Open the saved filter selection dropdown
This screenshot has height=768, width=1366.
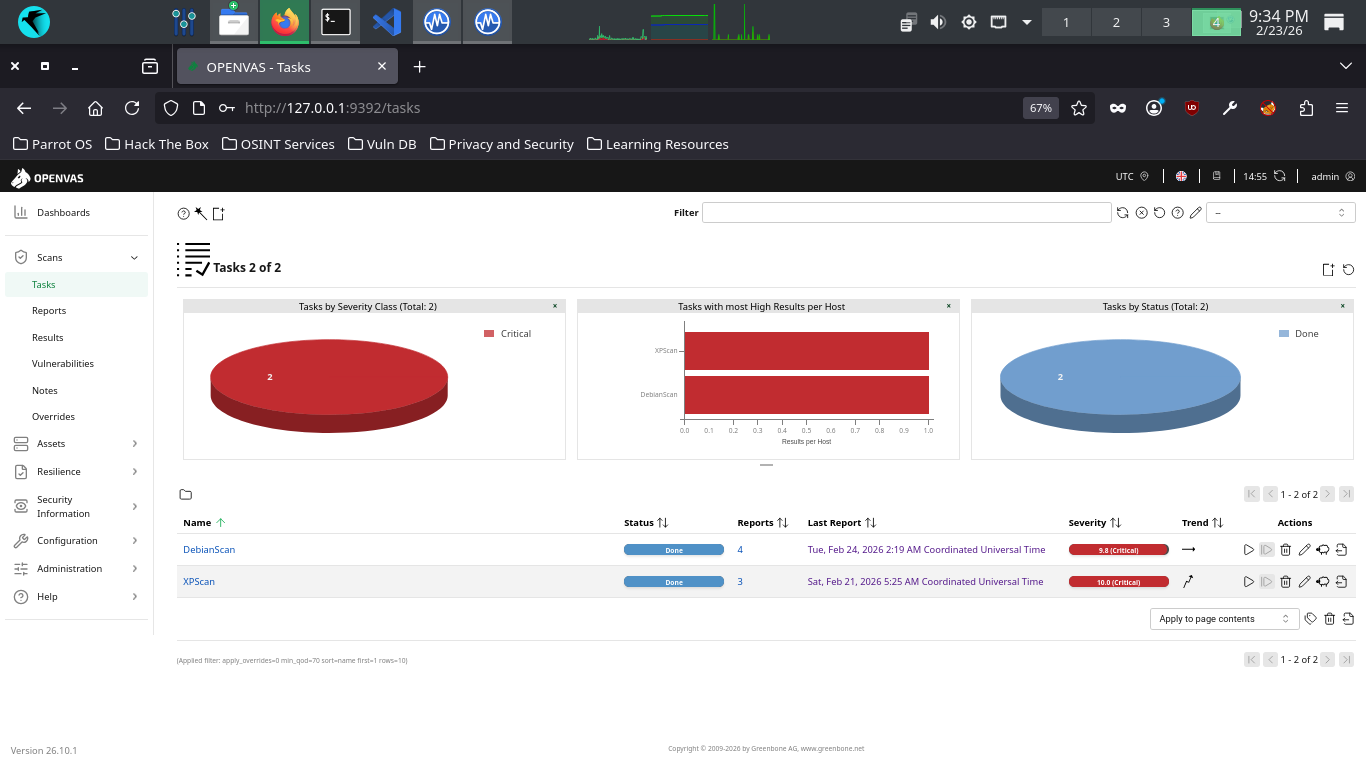tap(1280, 213)
